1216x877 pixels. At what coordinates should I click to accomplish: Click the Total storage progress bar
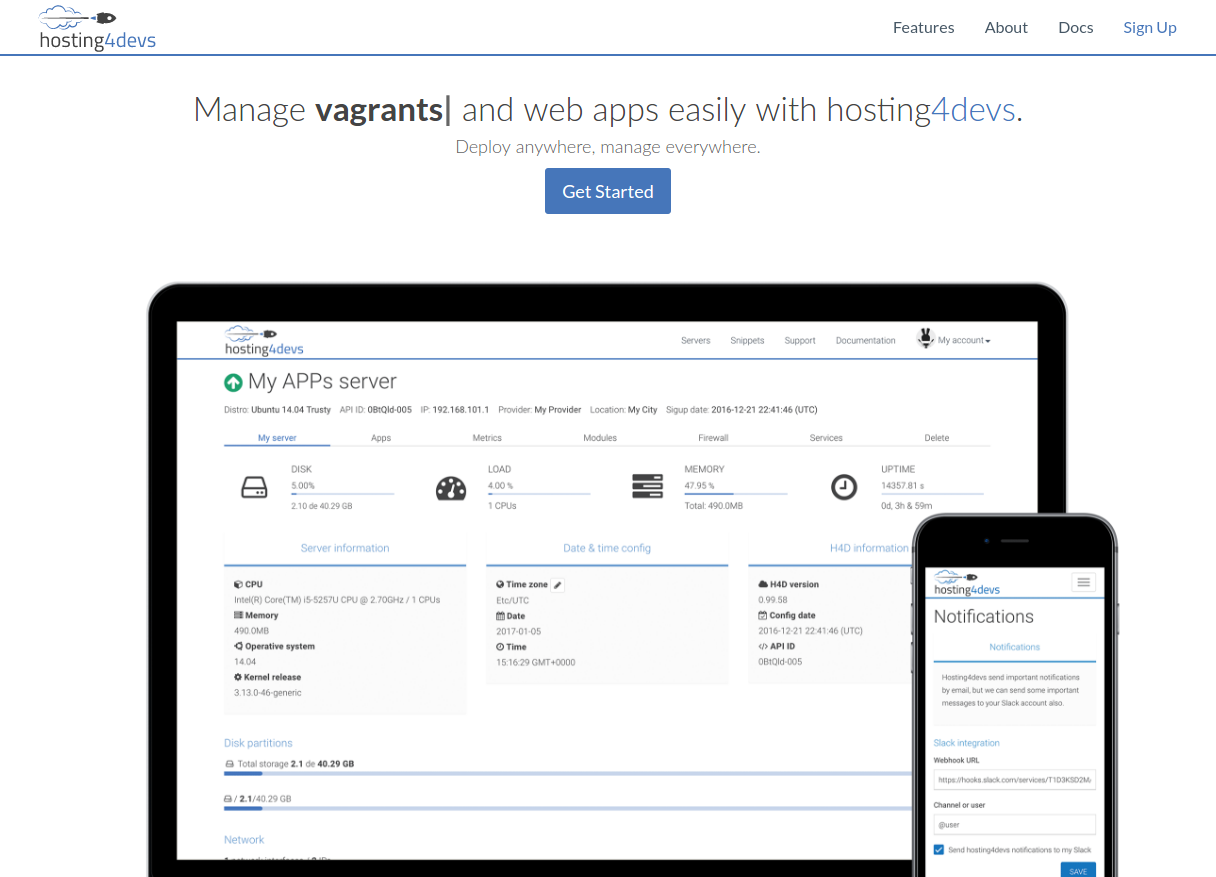pos(568,773)
